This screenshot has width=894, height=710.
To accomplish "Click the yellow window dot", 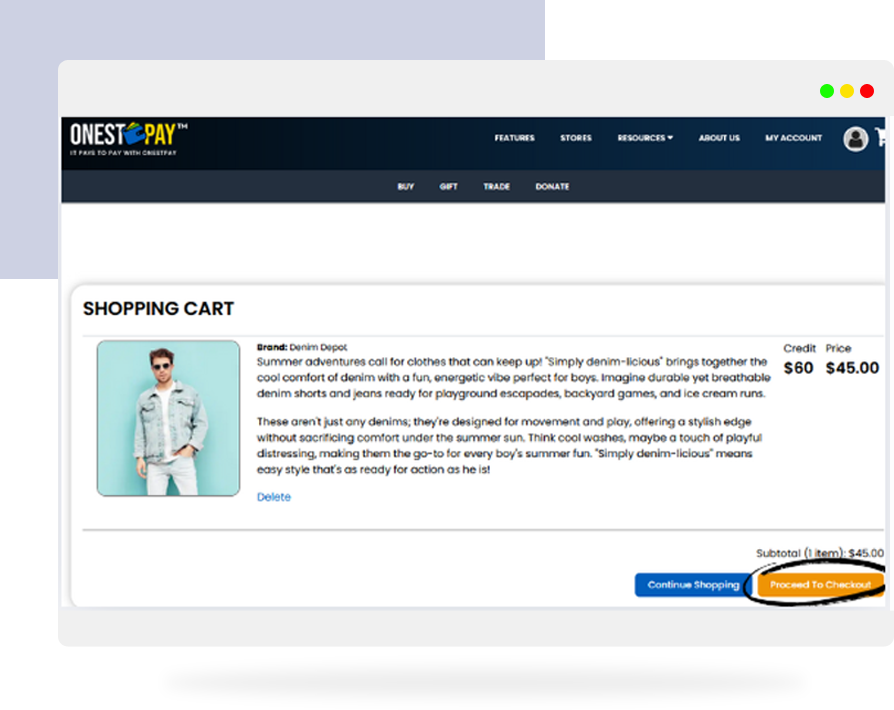I will 847,91.
